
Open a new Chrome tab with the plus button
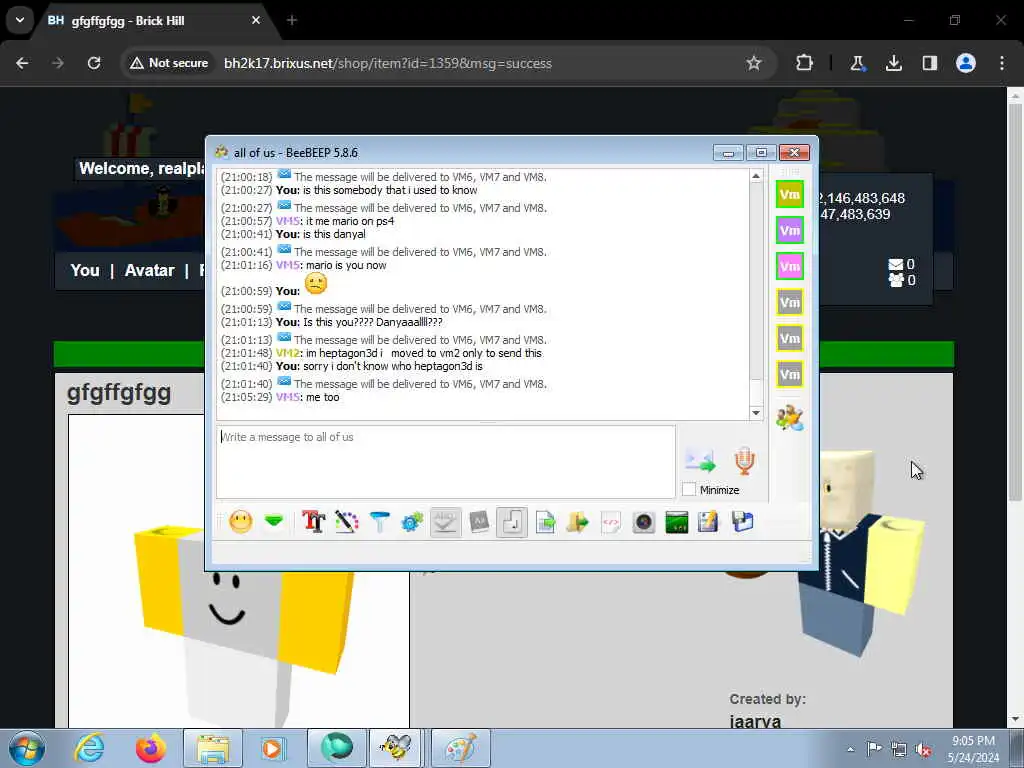292,20
